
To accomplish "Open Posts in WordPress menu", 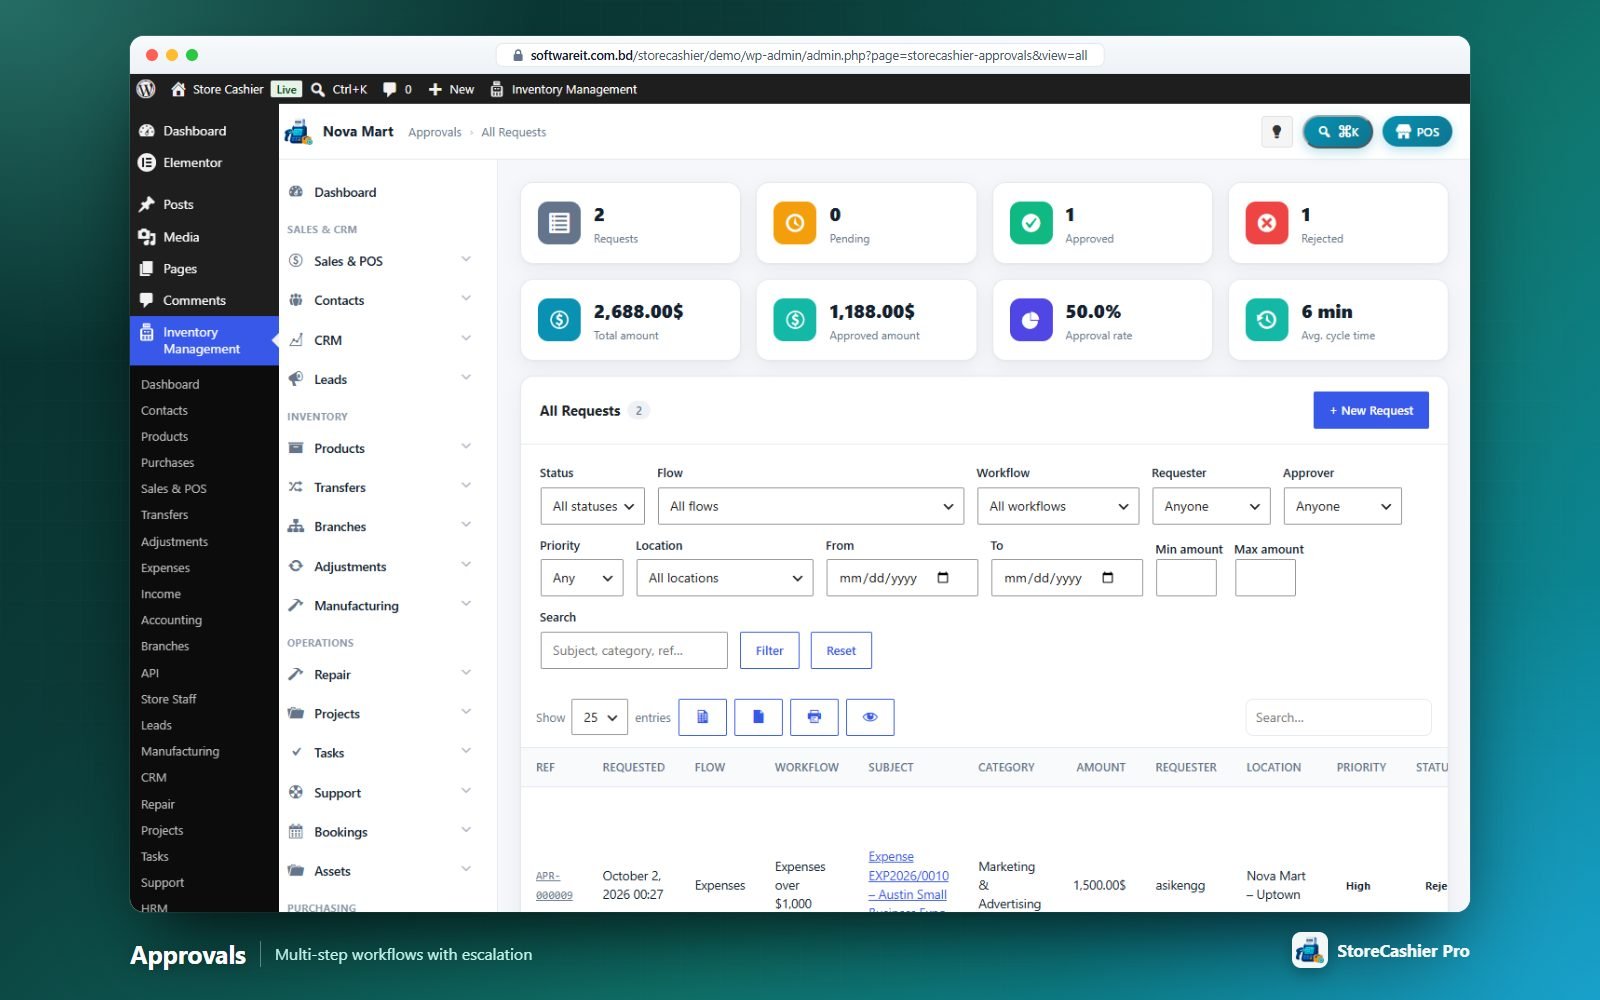I will [178, 204].
